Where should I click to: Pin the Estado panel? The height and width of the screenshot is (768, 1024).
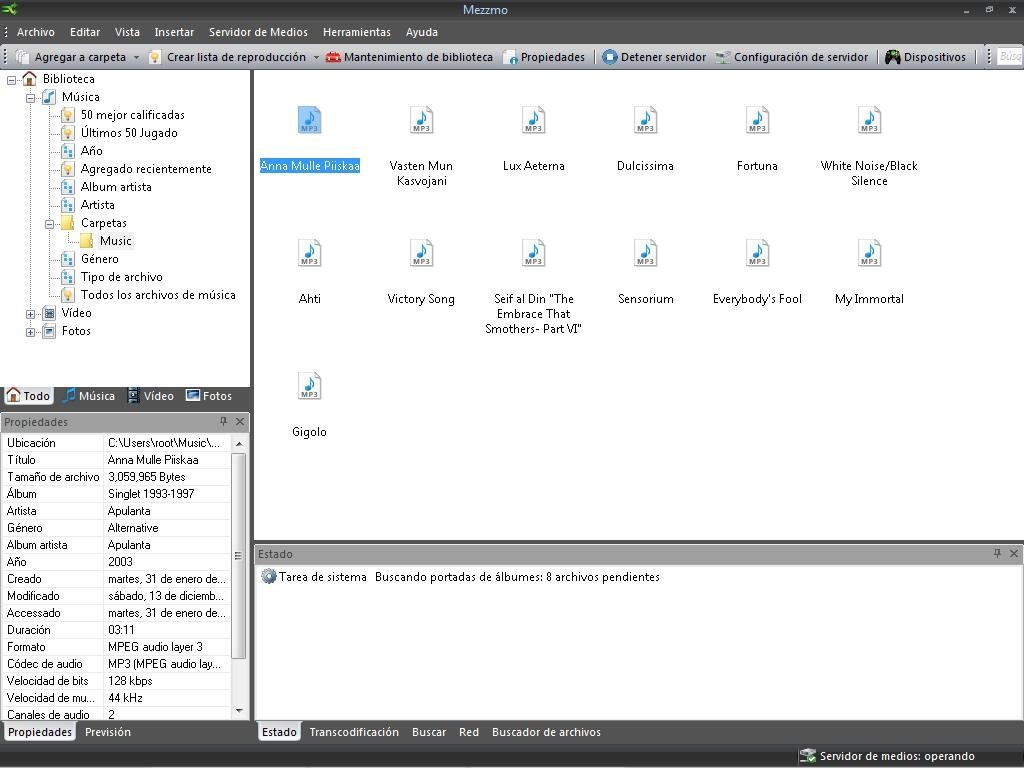point(997,554)
